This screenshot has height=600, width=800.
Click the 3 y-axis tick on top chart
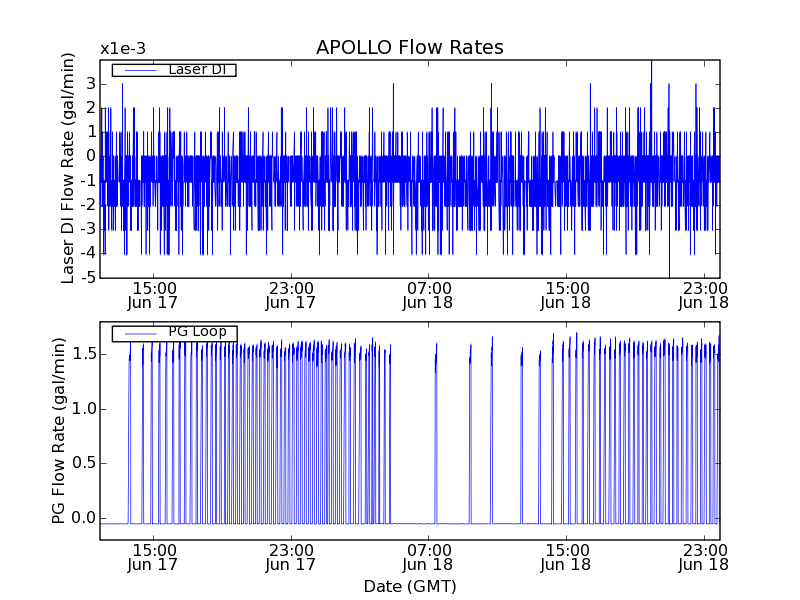(90, 84)
